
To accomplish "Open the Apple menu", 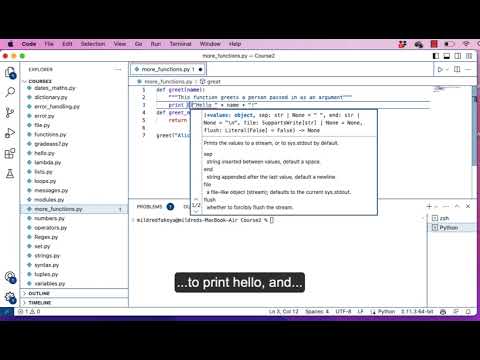I will click(x=11, y=44).
